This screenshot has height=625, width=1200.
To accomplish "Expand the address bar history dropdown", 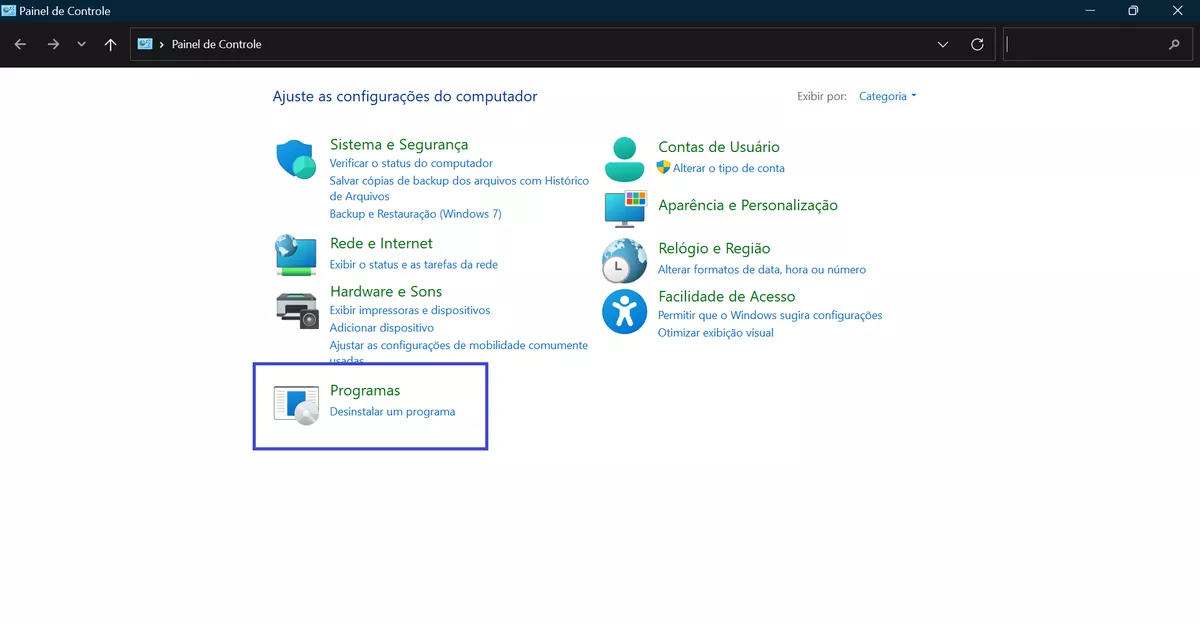I will (x=941, y=44).
